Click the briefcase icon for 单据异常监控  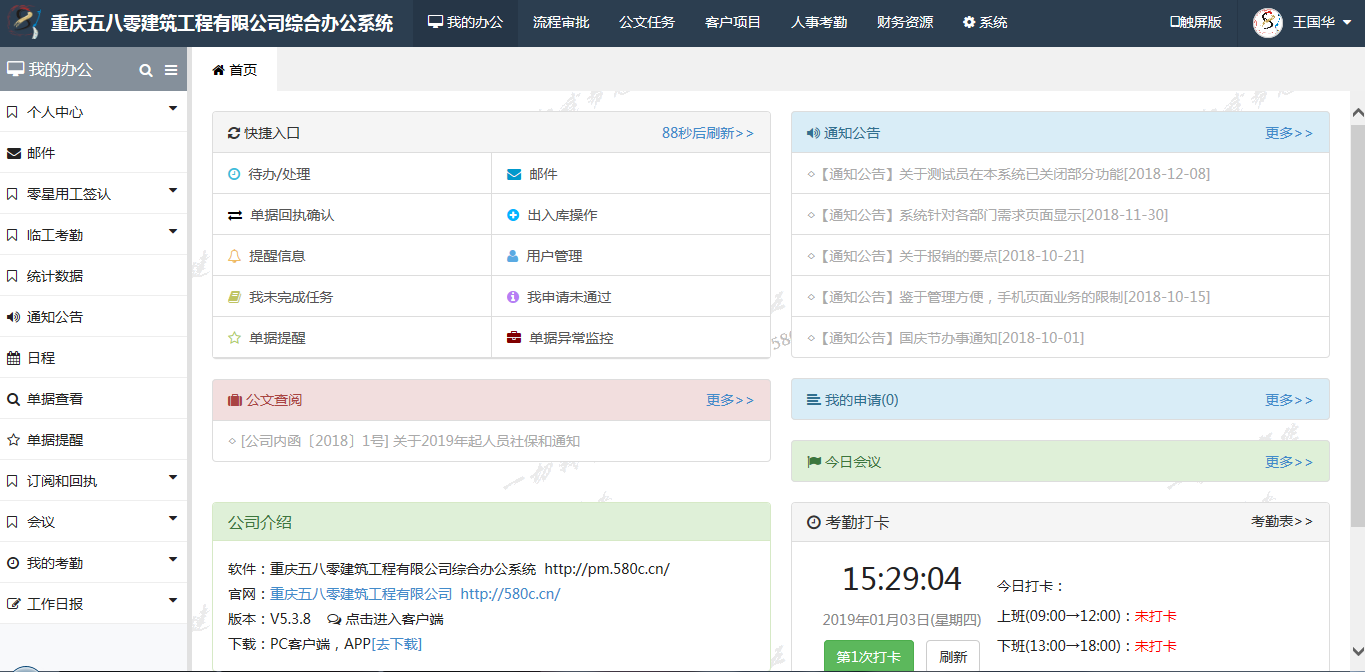[x=514, y=338]
